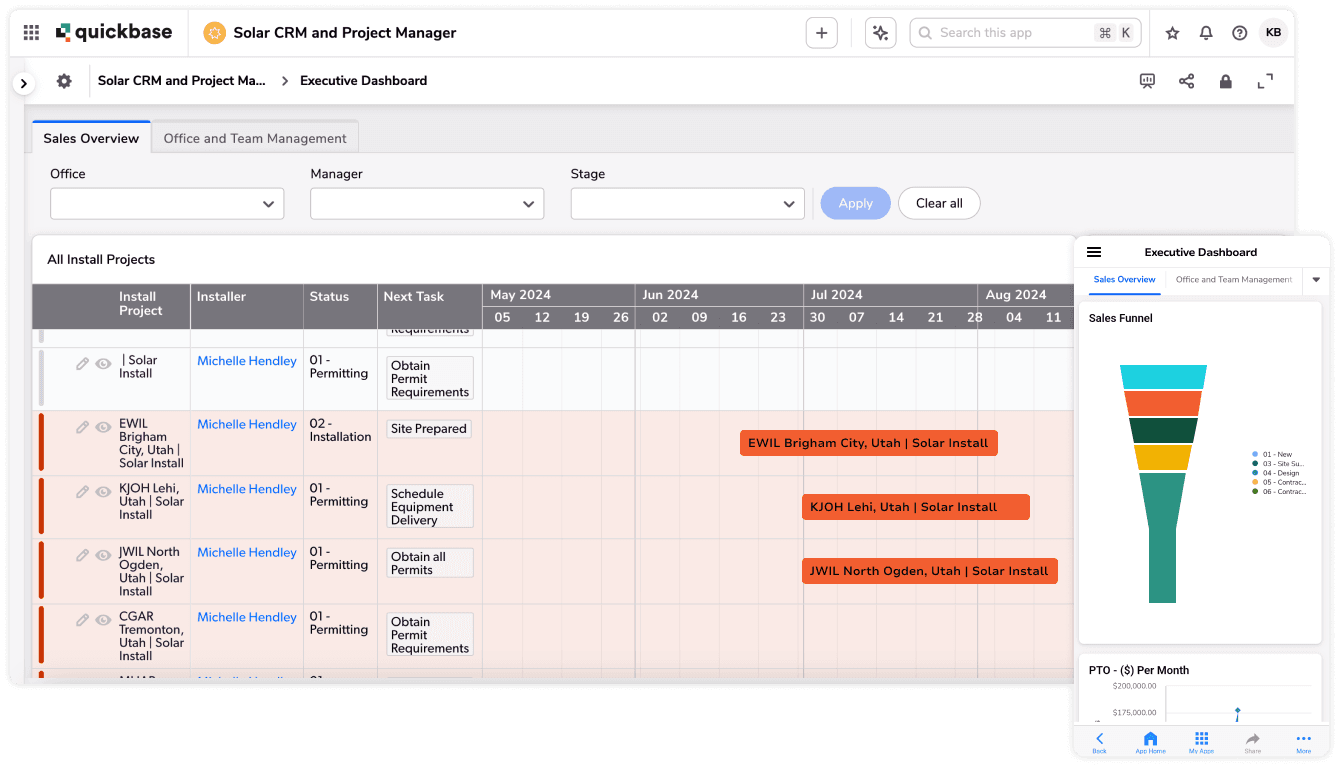Click the Clear all button
Screen dimensions: 1339x766
point(939,203)
